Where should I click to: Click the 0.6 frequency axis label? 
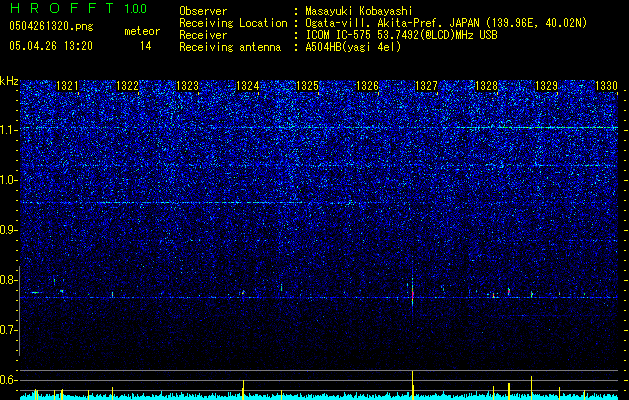pos(9,380)
